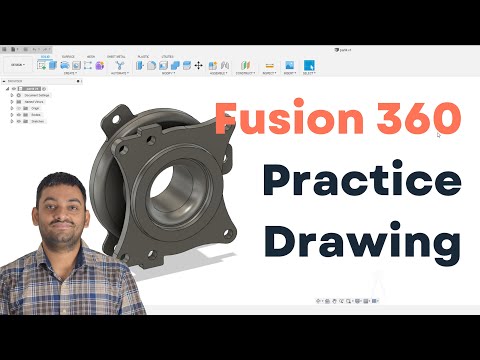This screenshot has height=360, width=480.
Task: Click the document tab title at top
Action: pos(343,50)
